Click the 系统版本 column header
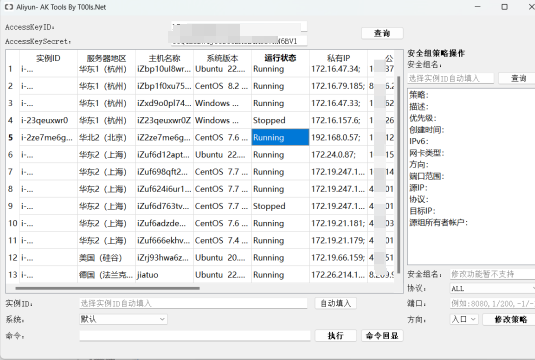This screenshot has height=360, width=535. [x=222, y=58]
